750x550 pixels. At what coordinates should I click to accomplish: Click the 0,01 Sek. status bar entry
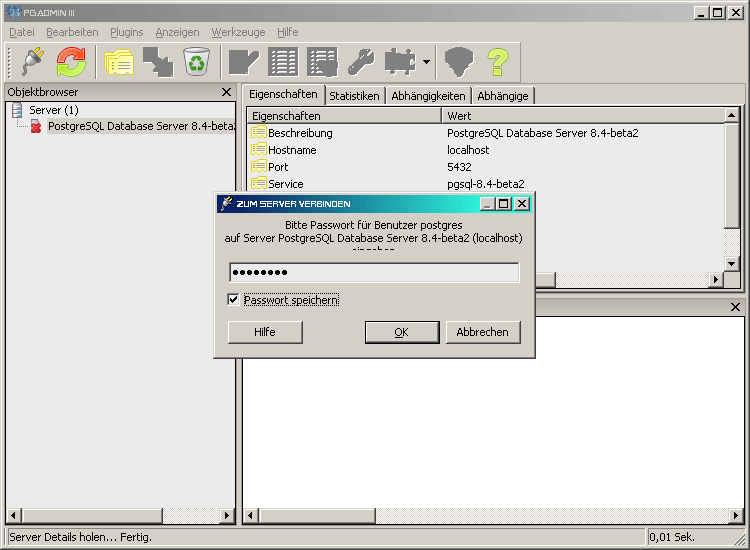coord(672,537)
